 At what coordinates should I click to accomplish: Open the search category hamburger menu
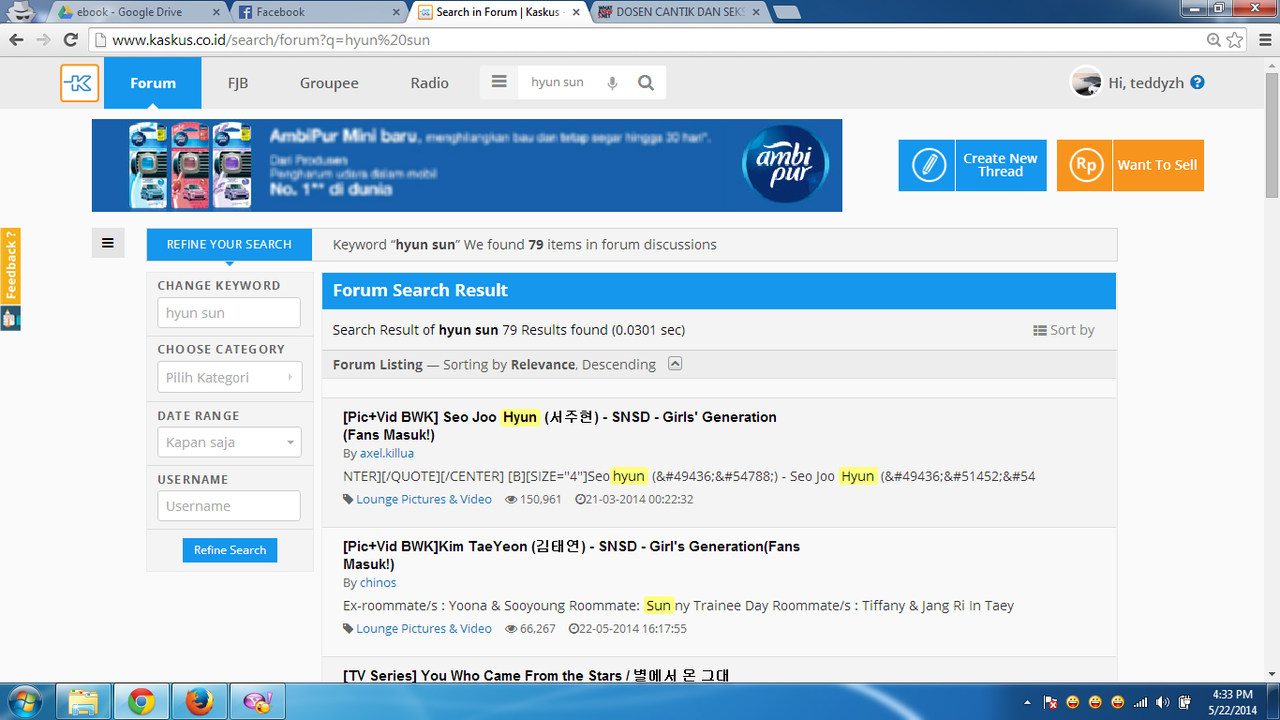pyautogui.click(x=499, y=82)
